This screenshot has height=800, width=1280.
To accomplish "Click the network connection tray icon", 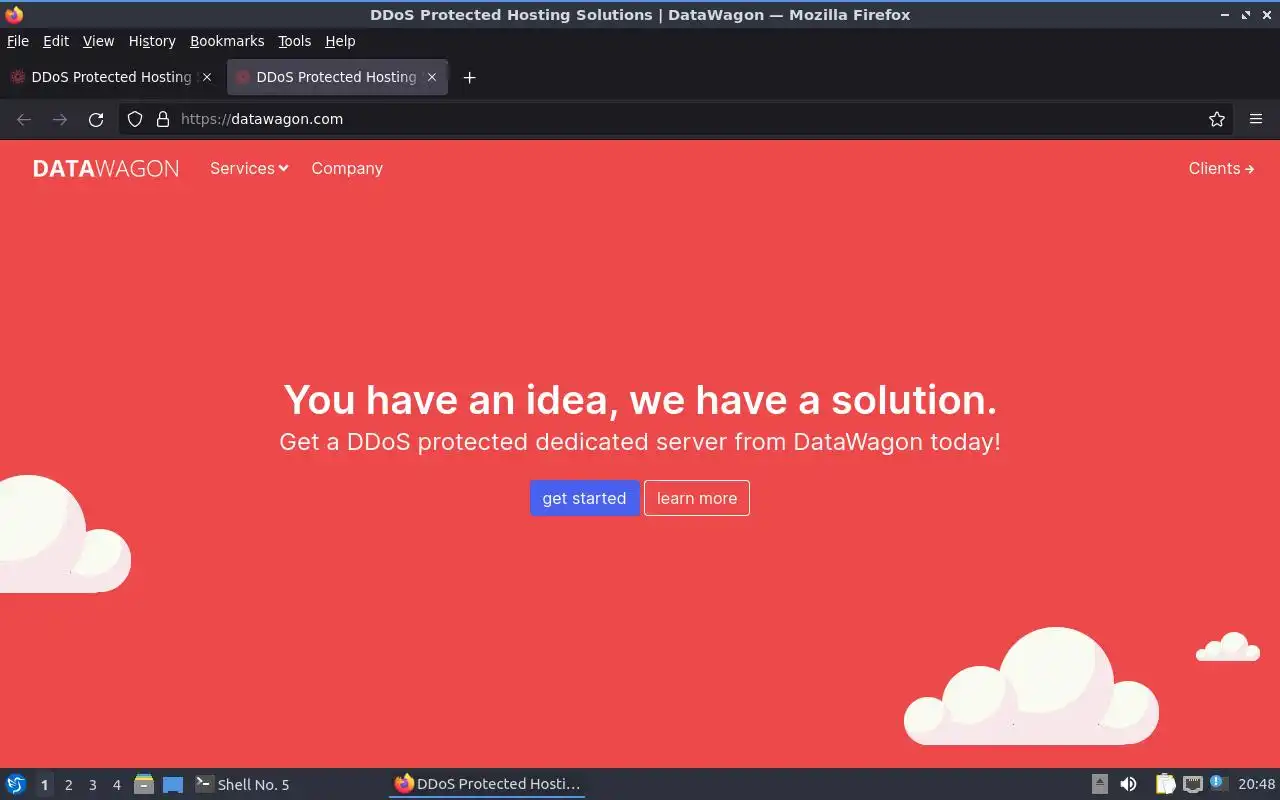I will (x=1192, y=784).
